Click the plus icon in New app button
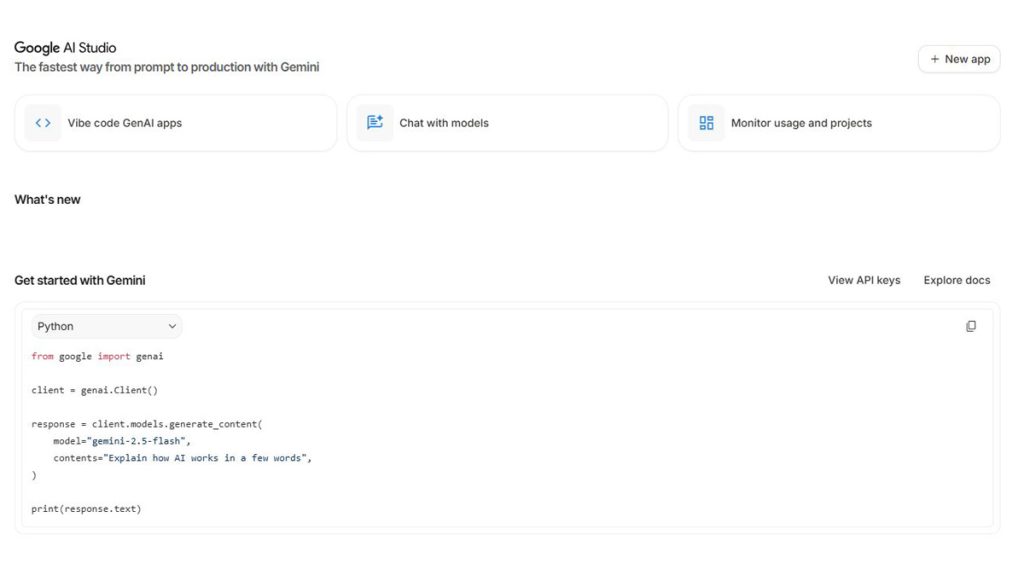Image resolution: width=1024 pixels, height=587 pixels. [x=935, y=59]
